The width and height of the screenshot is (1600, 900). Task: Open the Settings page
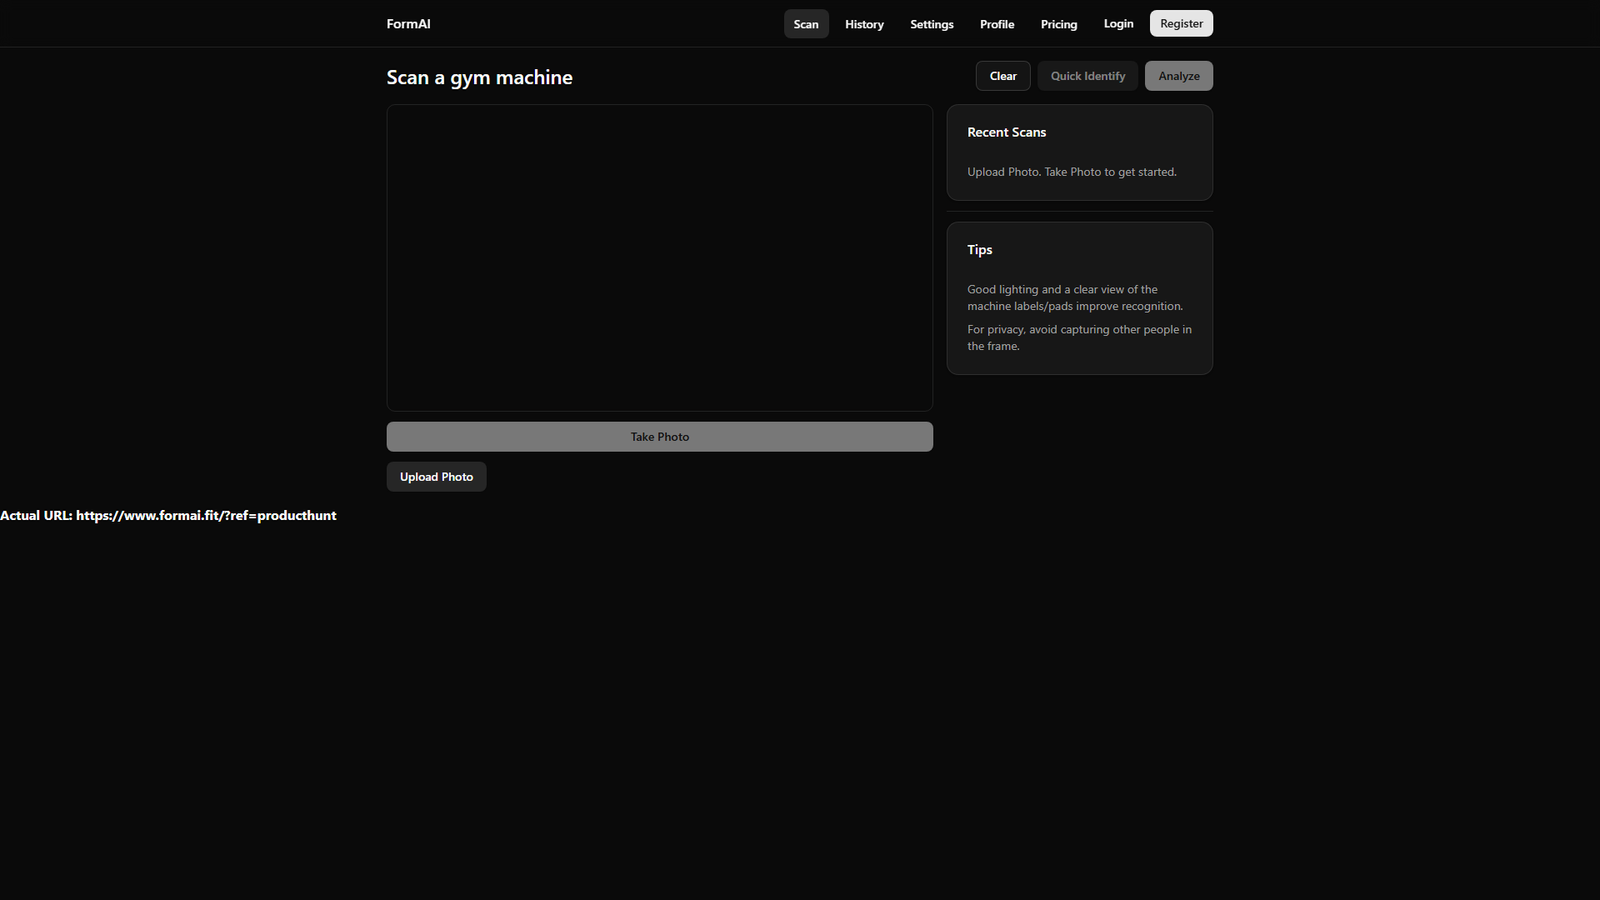point(931,23)
